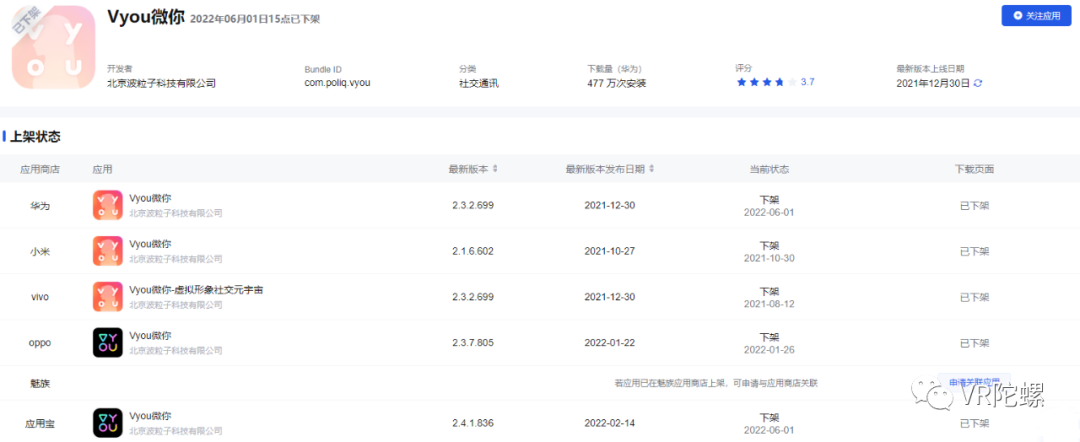Click 已下架 download status in 应用宝 row
Image resolution: width=1080 pixels, height=442 pixels.
coord(975,423)
